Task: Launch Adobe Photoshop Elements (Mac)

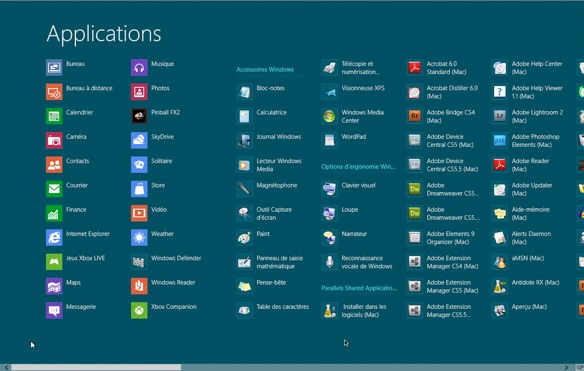Action: coord(500,140)
